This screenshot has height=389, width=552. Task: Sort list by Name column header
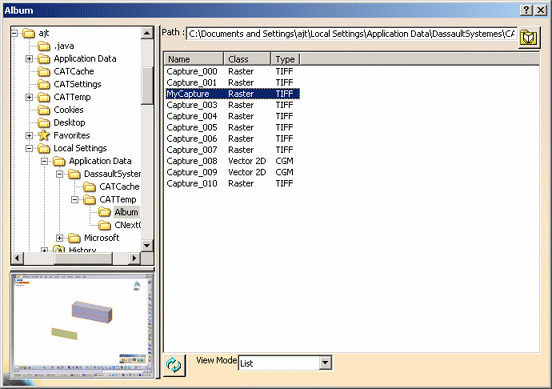(194, 59)
